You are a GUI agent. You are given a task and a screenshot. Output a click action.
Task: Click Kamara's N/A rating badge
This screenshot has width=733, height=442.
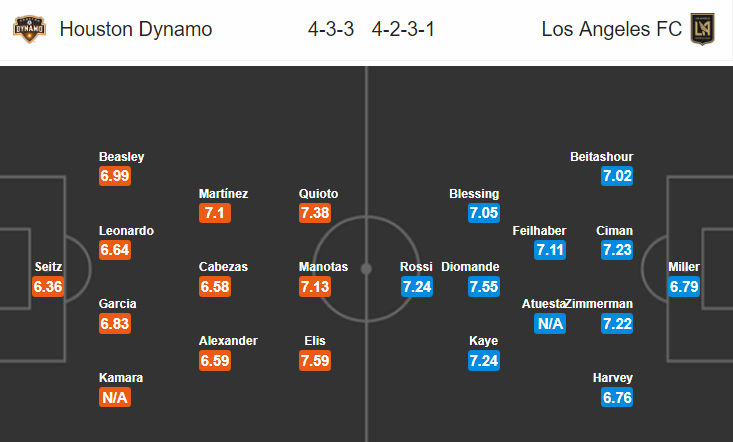pos(115,398)
